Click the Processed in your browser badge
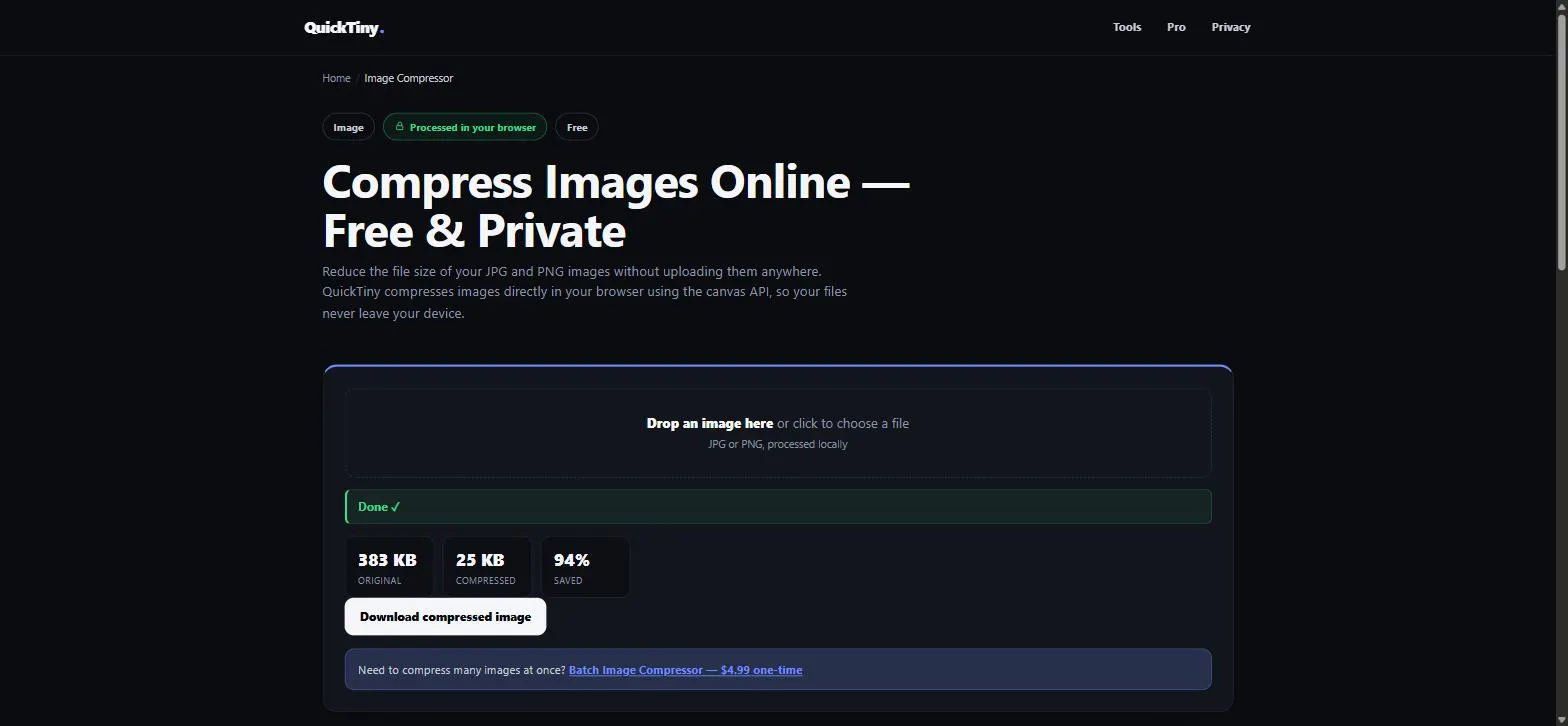Viewport: 1568px width, 726px height. pyautogui.click(x=465, y=127)
